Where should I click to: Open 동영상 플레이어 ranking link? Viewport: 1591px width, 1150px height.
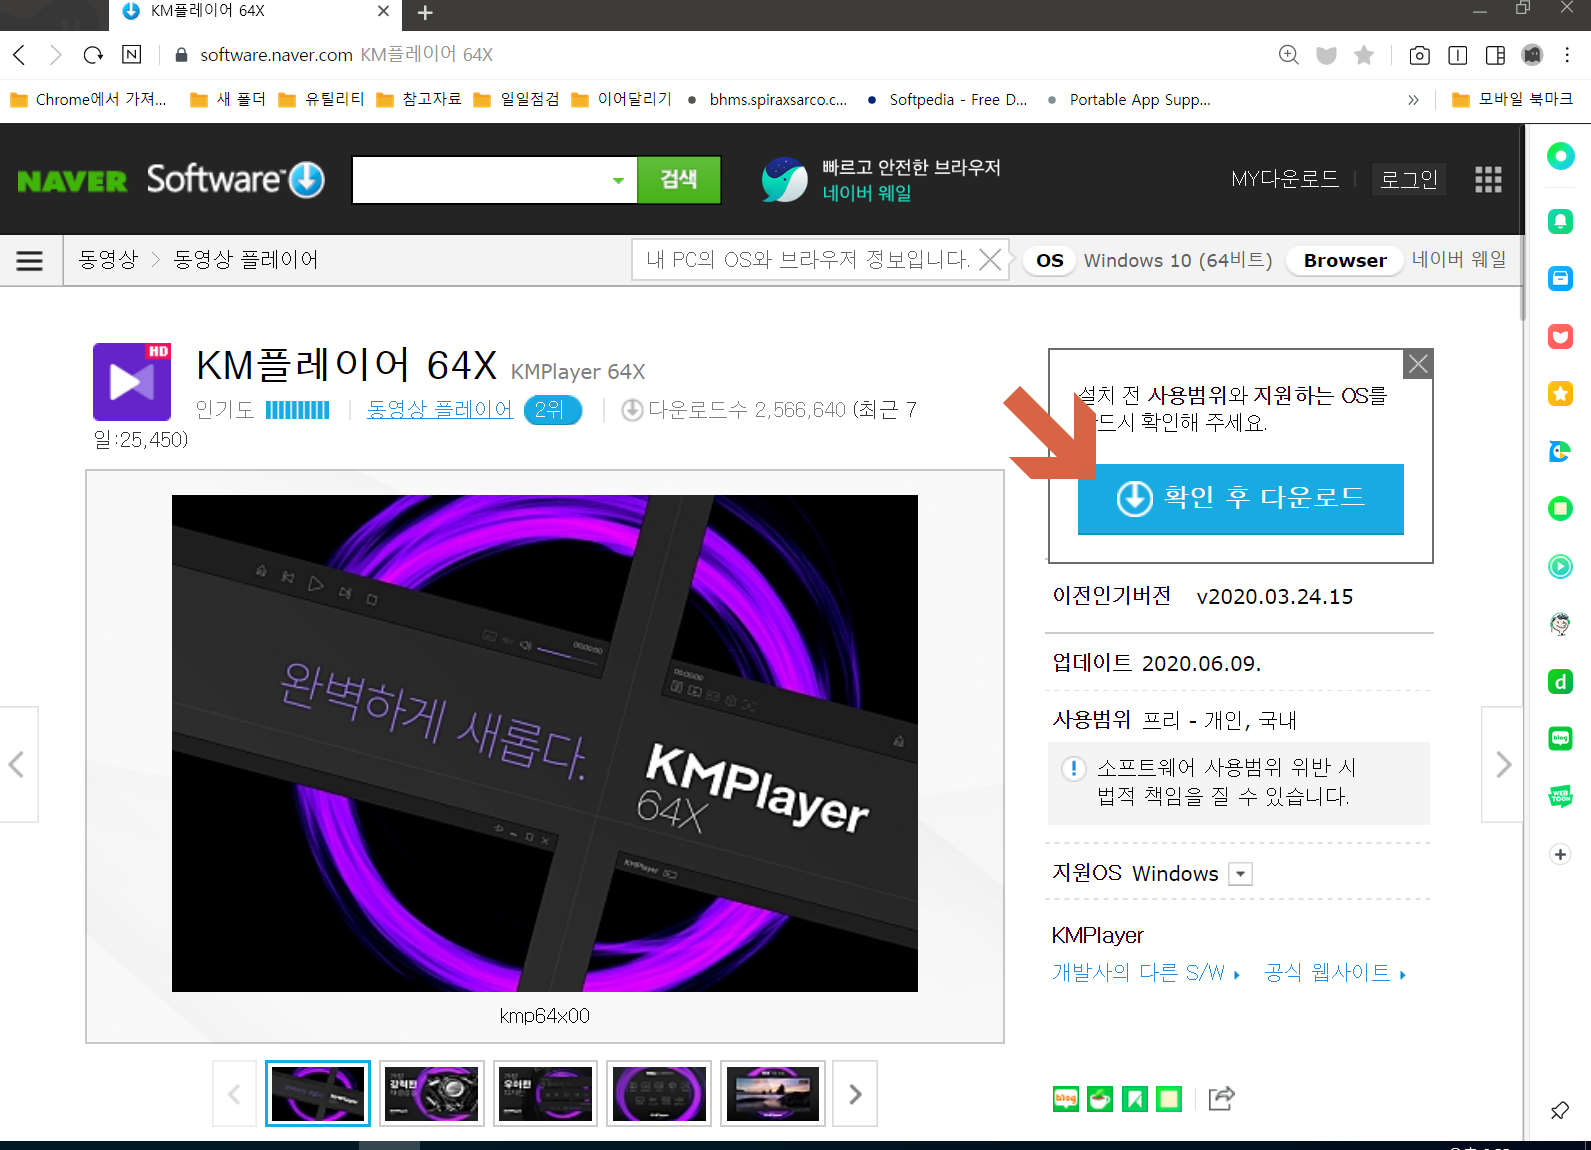point(440,410)
